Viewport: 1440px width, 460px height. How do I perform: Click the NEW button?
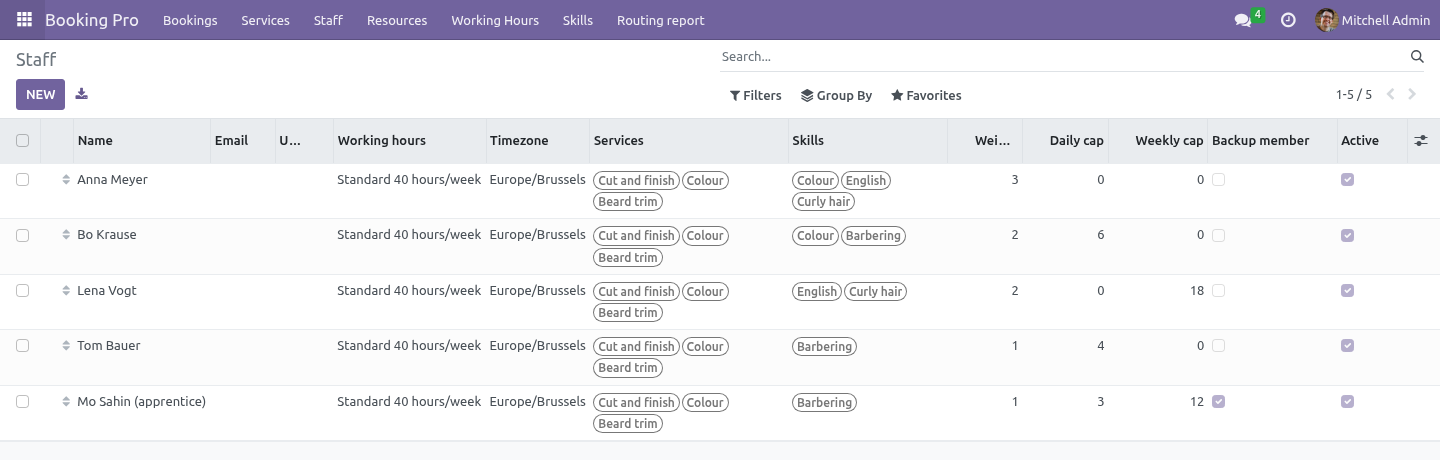pyautogui.click(x=41, y=95)
